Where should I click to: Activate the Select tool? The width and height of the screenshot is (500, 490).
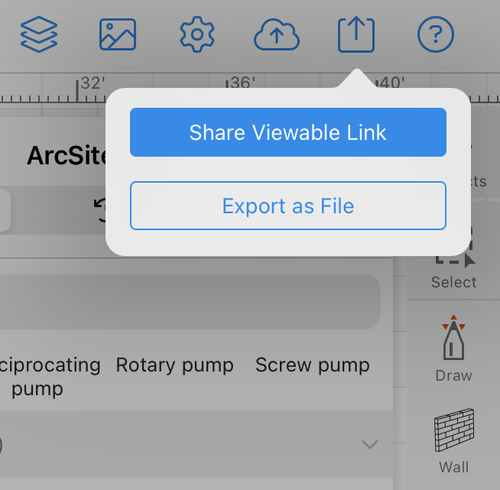coord(454,270)
